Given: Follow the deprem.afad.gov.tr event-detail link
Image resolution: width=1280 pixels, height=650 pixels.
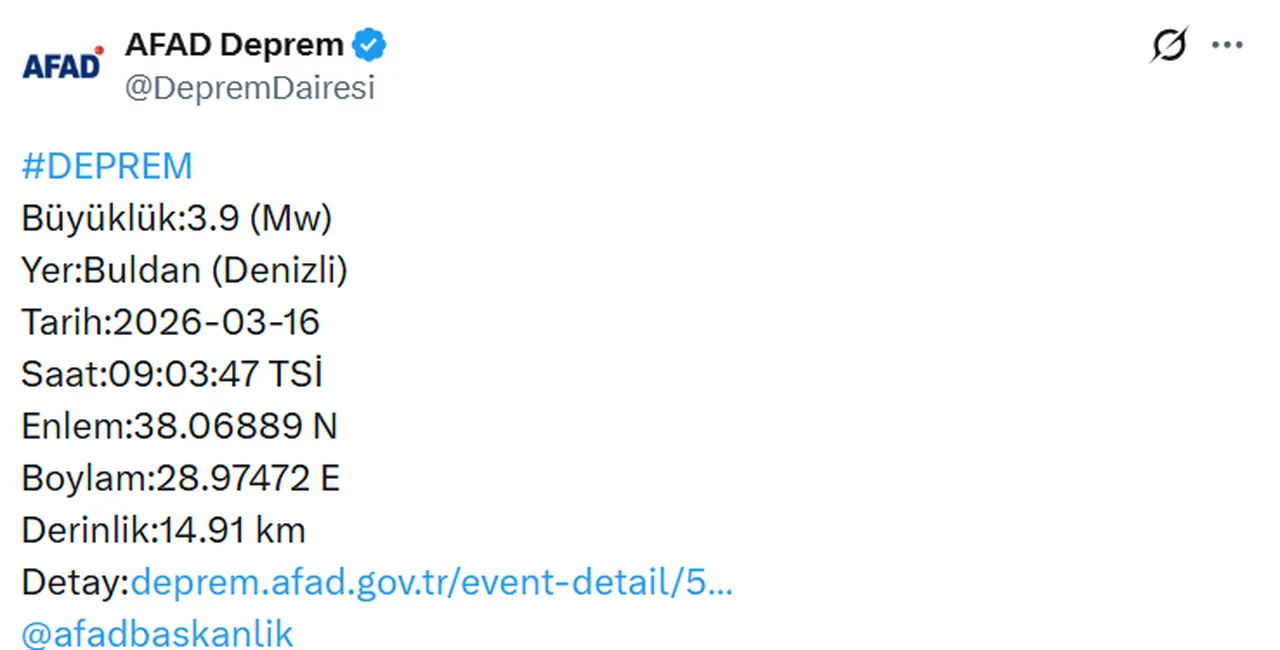Looking at the screenshot, I should (x=434, y=582).
